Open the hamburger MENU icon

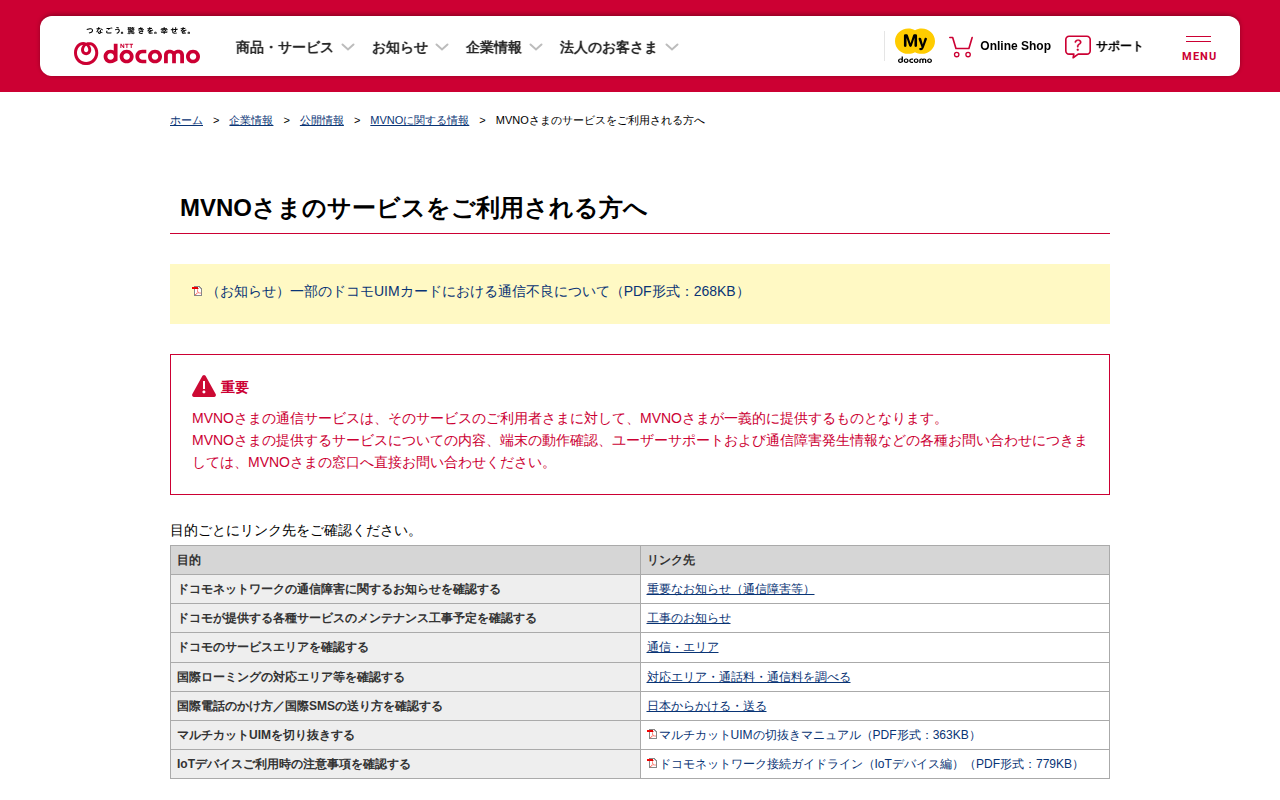coord(1198,47)
